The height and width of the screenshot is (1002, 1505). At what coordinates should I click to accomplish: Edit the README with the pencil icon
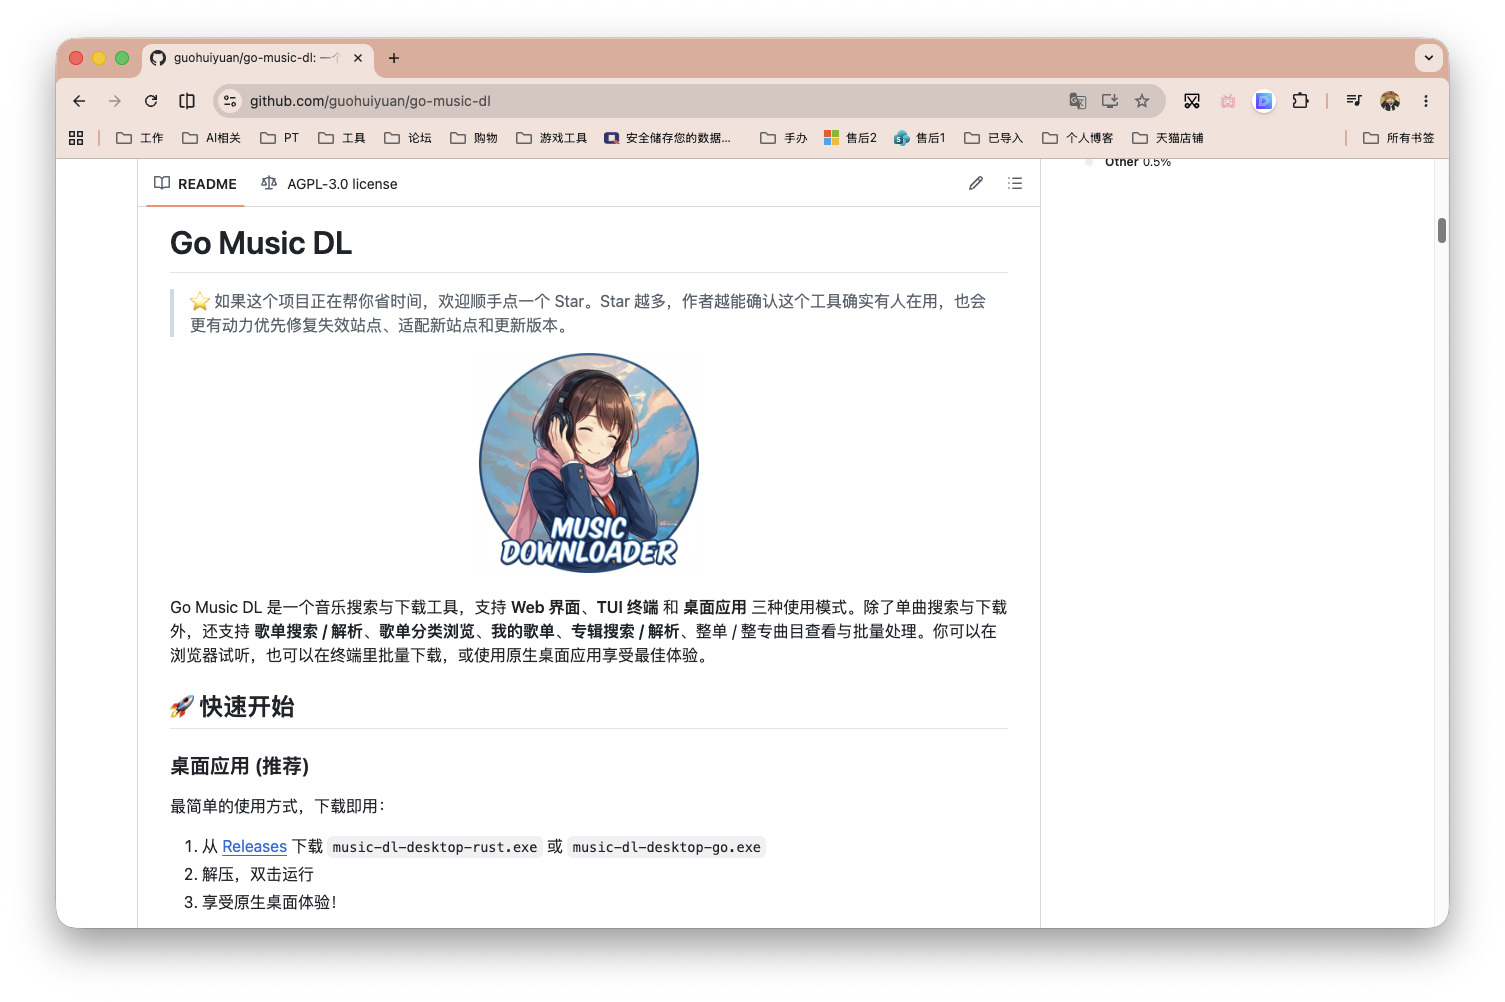coord(976,183)
